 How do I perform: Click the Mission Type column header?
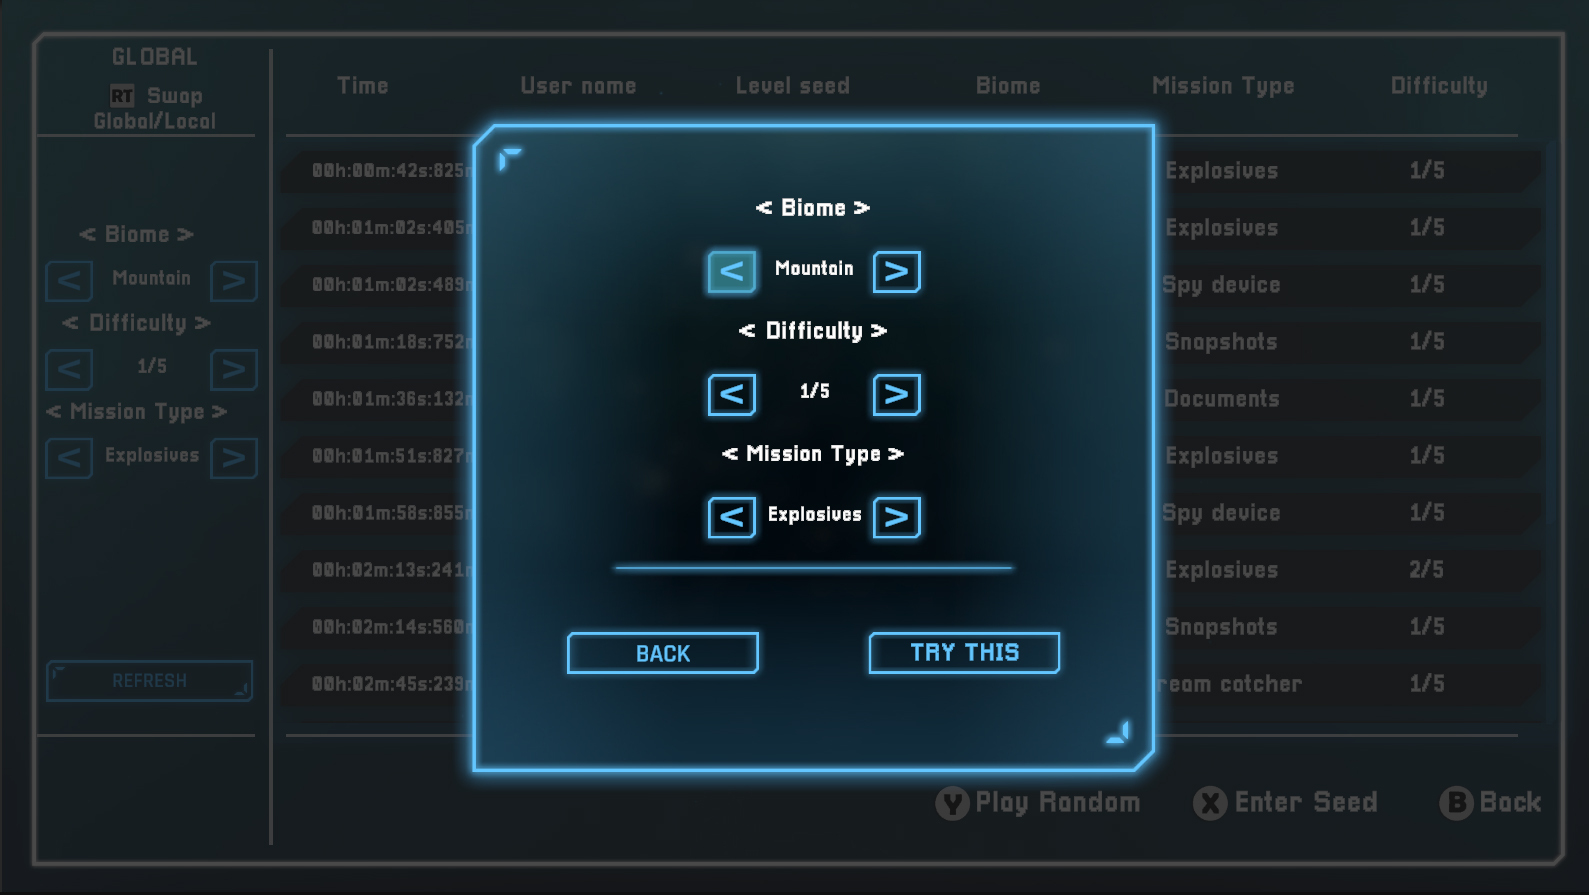point(1223,86)
